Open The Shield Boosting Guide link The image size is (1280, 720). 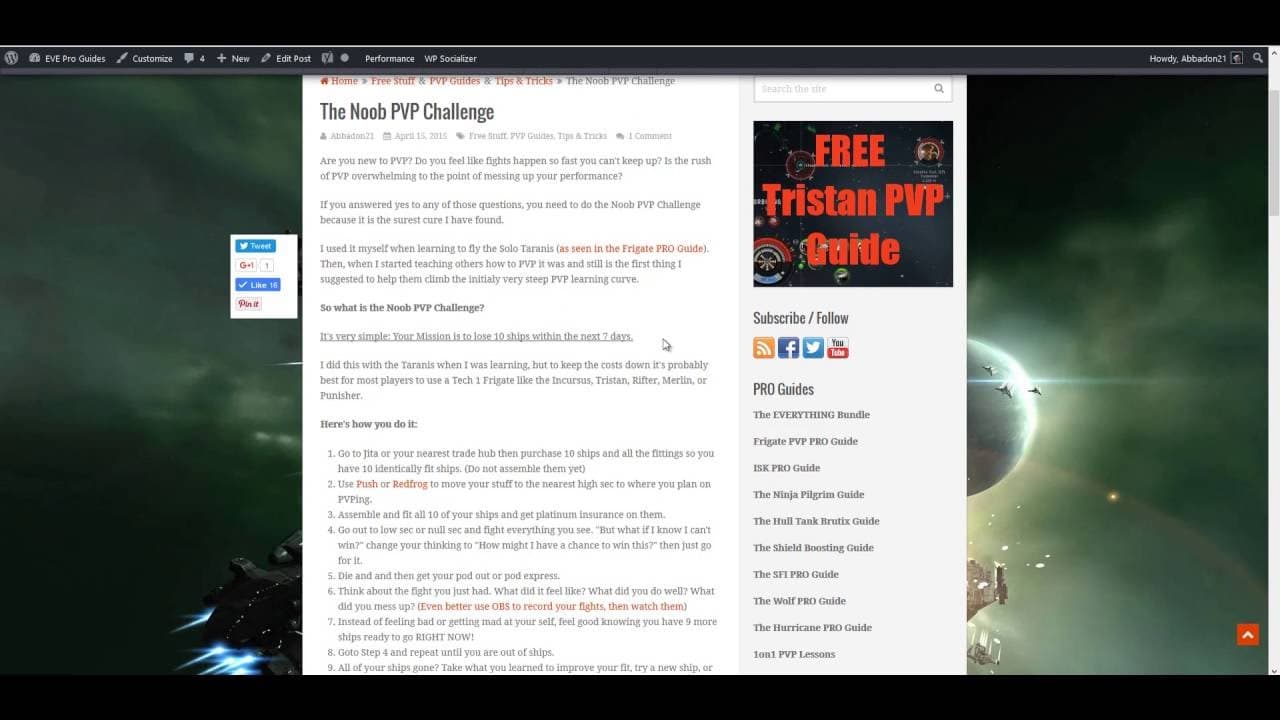pyautogui.click(x=813, y=548)
